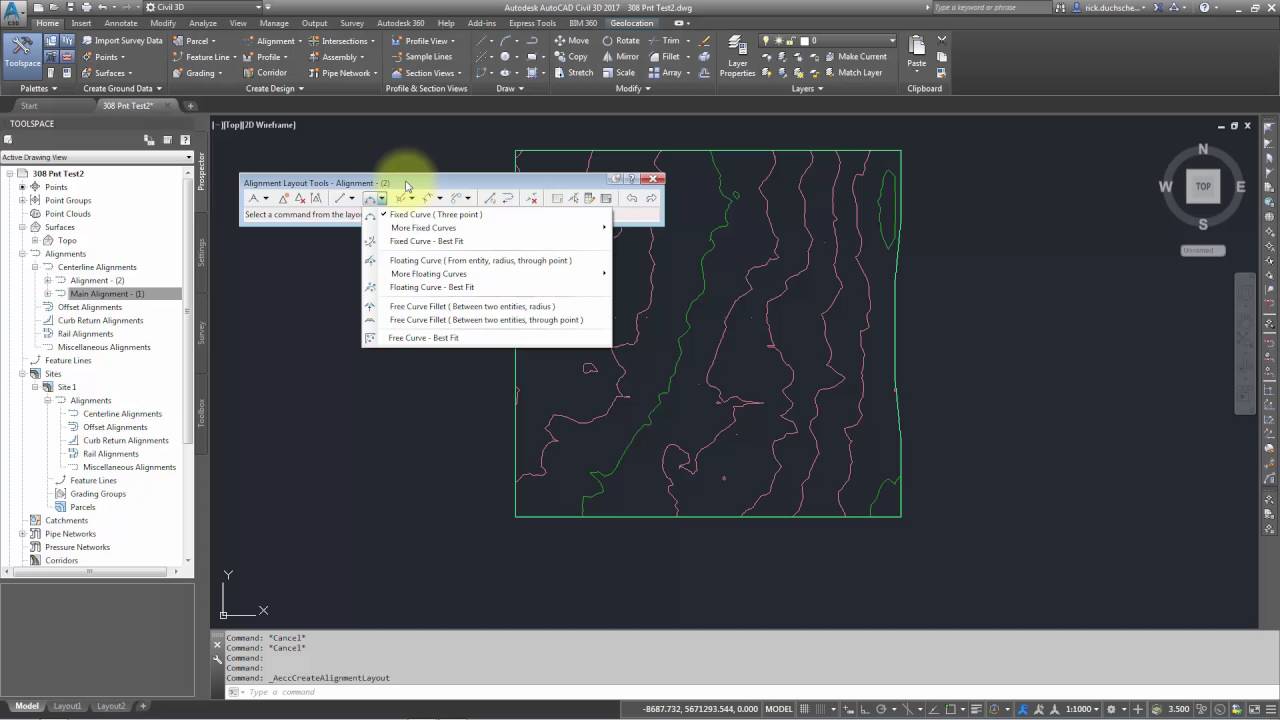Screen dimensions: 1280x720
Task: Collapse the Centerline Alignments node
Action: (35, 267)
